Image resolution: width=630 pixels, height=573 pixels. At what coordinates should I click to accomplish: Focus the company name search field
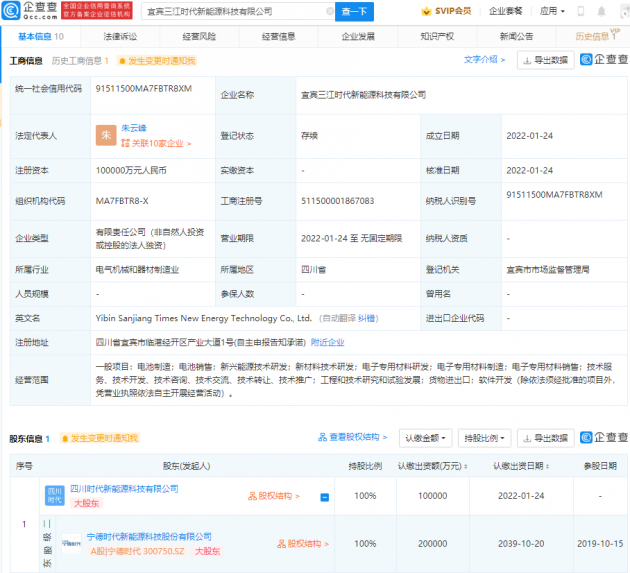click(x=237, y=12)
